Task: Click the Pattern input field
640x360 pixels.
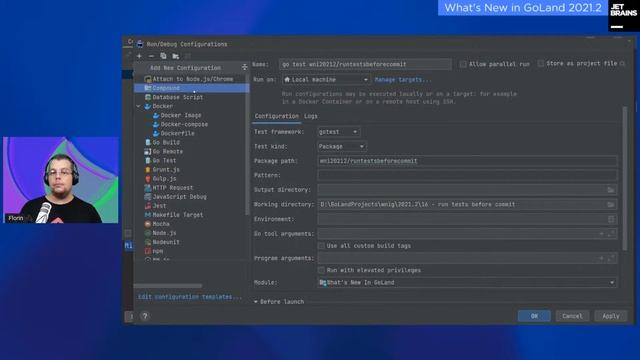Action: 467,176
